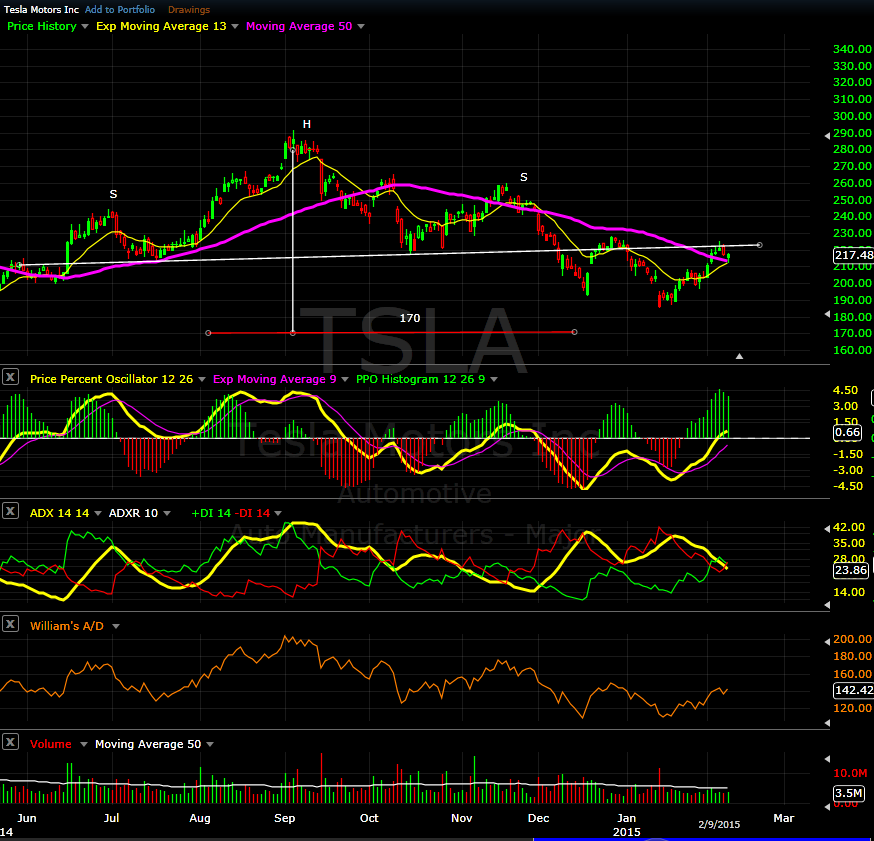The height and width of the screenshot is (841, 874).
Task: Expand PPO Histogram 12 26 9 dropdown arrow
Action: pos(493,380)
